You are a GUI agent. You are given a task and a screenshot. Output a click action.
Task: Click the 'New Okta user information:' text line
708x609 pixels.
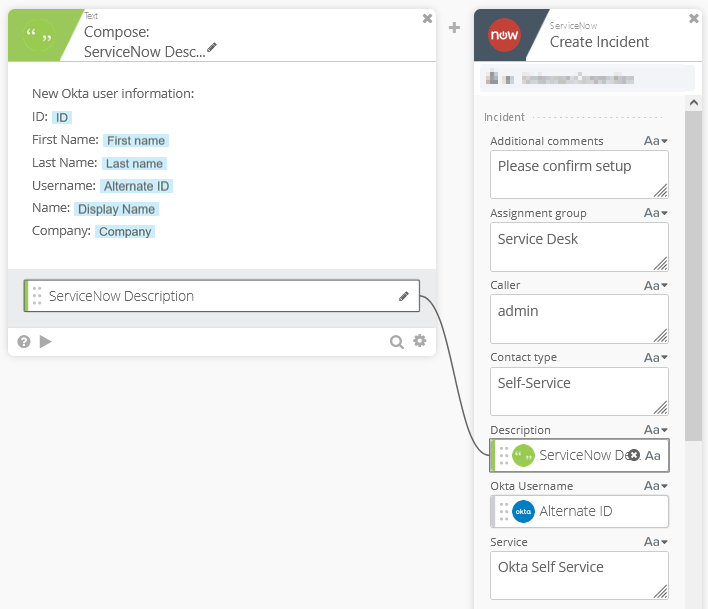tap(113, 93)
